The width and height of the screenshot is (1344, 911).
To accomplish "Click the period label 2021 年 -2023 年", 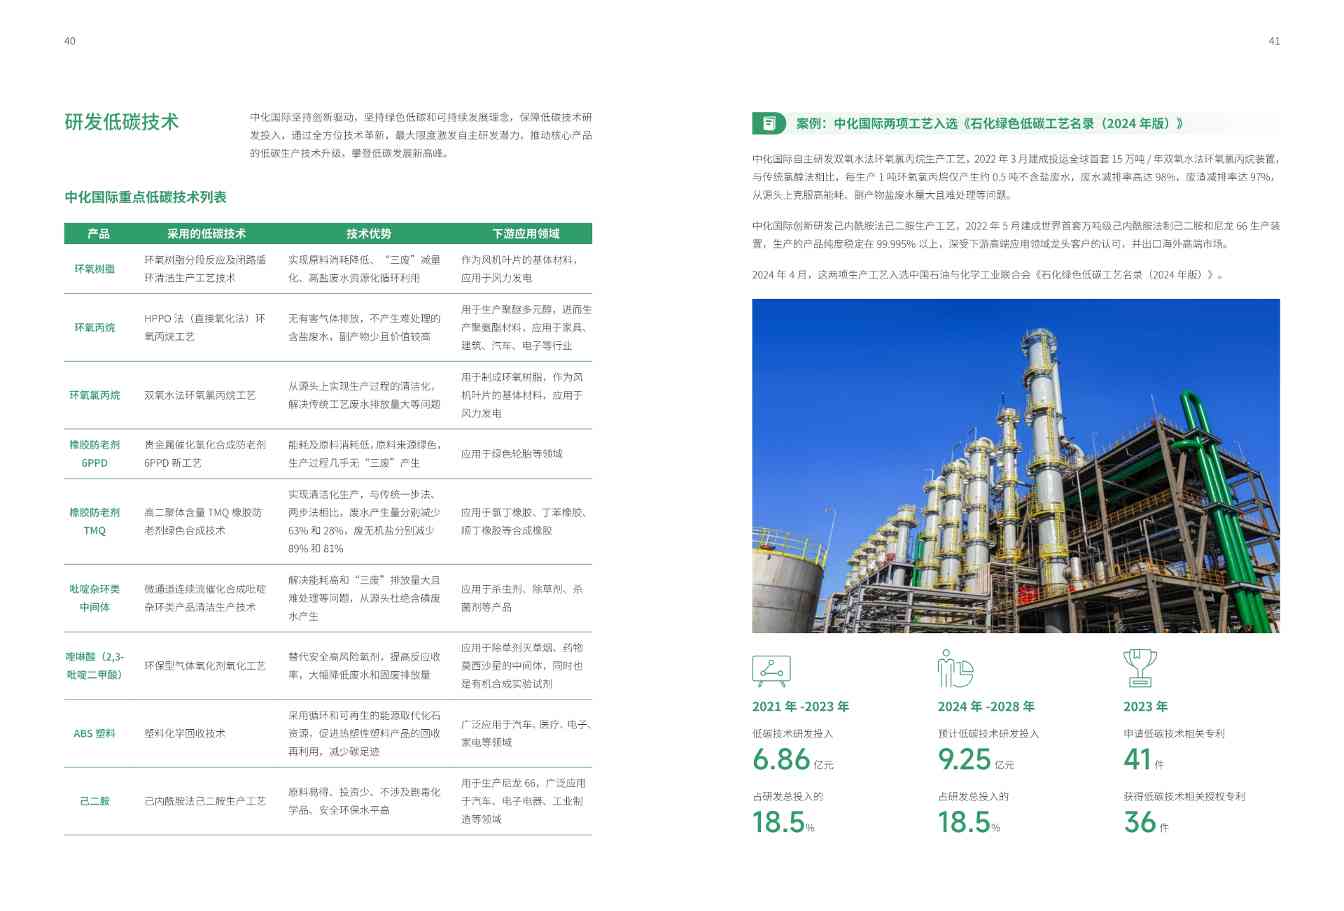I will (801, 706).
